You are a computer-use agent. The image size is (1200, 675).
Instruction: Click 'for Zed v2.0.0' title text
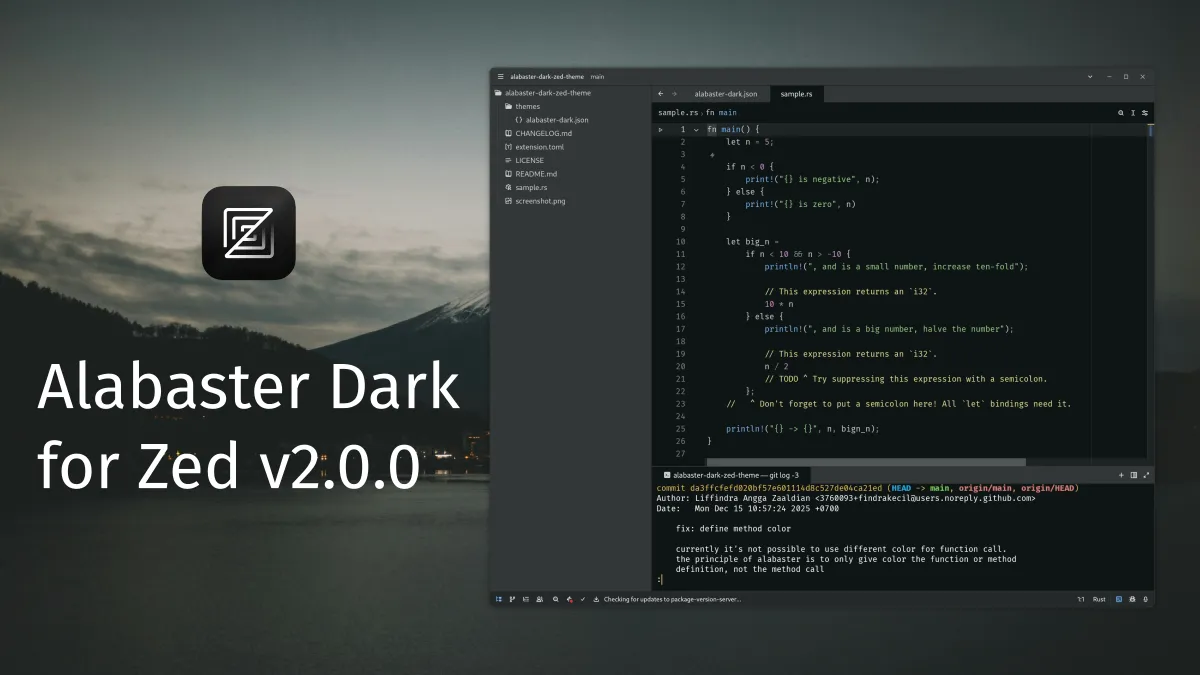pos(228,466)
